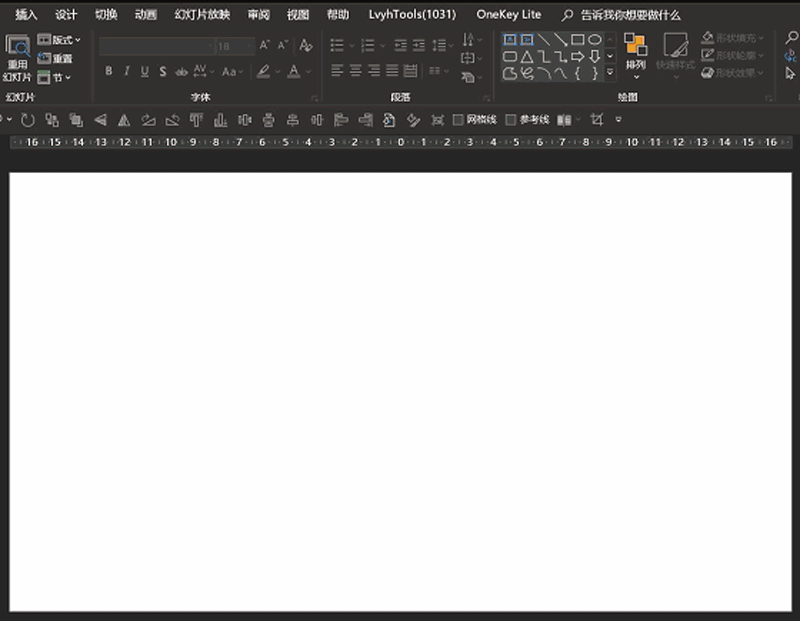
Task: Select the text box shape in the gallery
Action: (x=510, y=40)
